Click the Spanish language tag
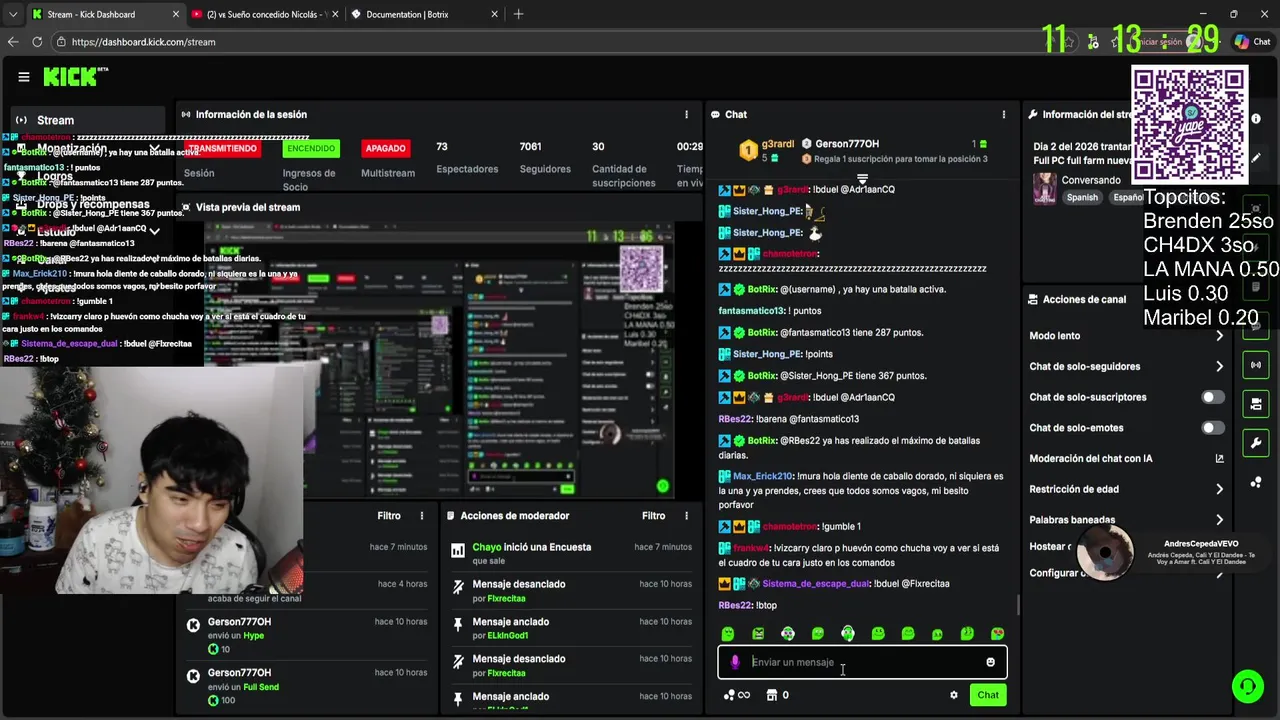 click(1082, 198)
